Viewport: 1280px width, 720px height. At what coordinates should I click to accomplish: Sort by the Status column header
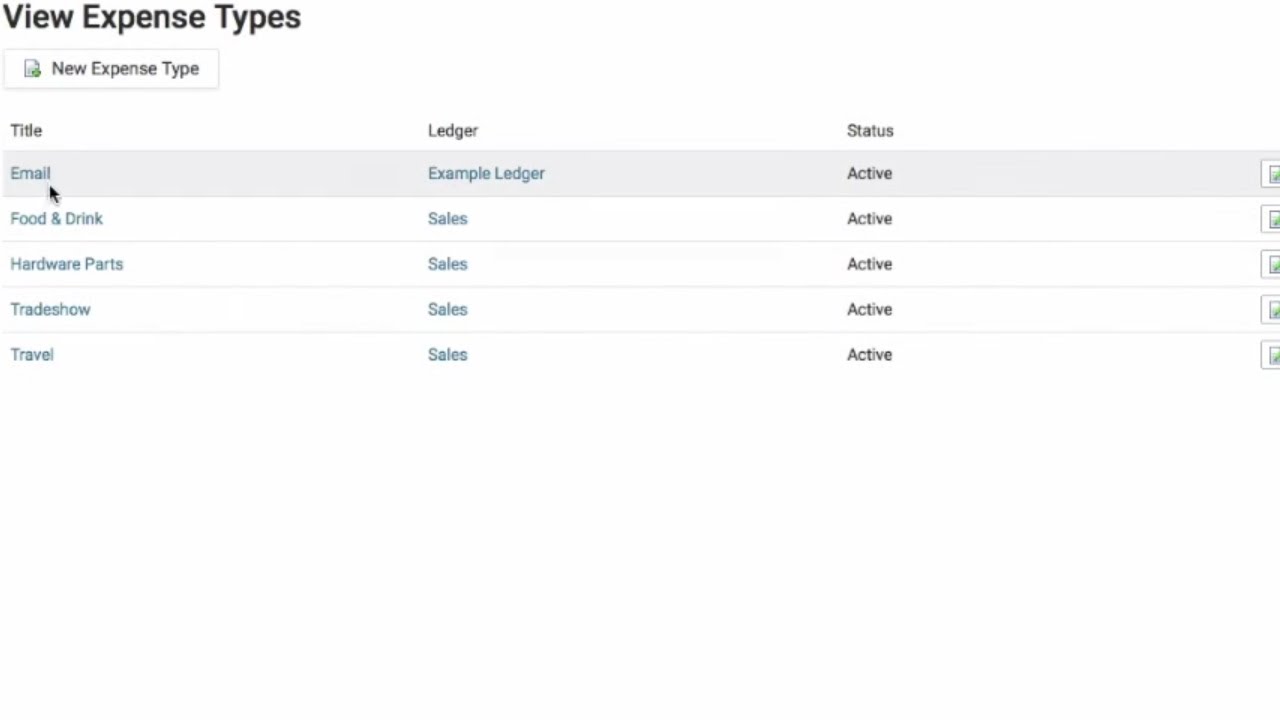tap(870, 130)
